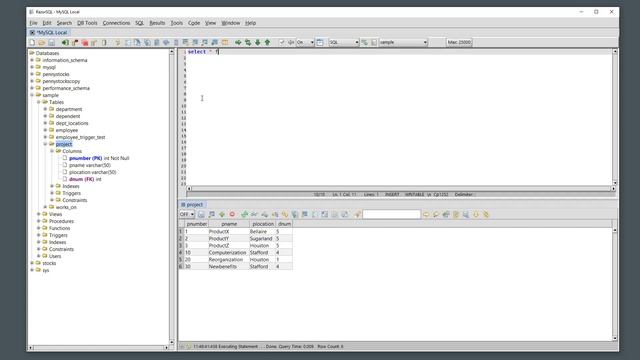Image resolution: width=640 pixels, height=360 pixels.
Task: Click the results grid vertical scrollbar
Action: [x=615, y=284]
